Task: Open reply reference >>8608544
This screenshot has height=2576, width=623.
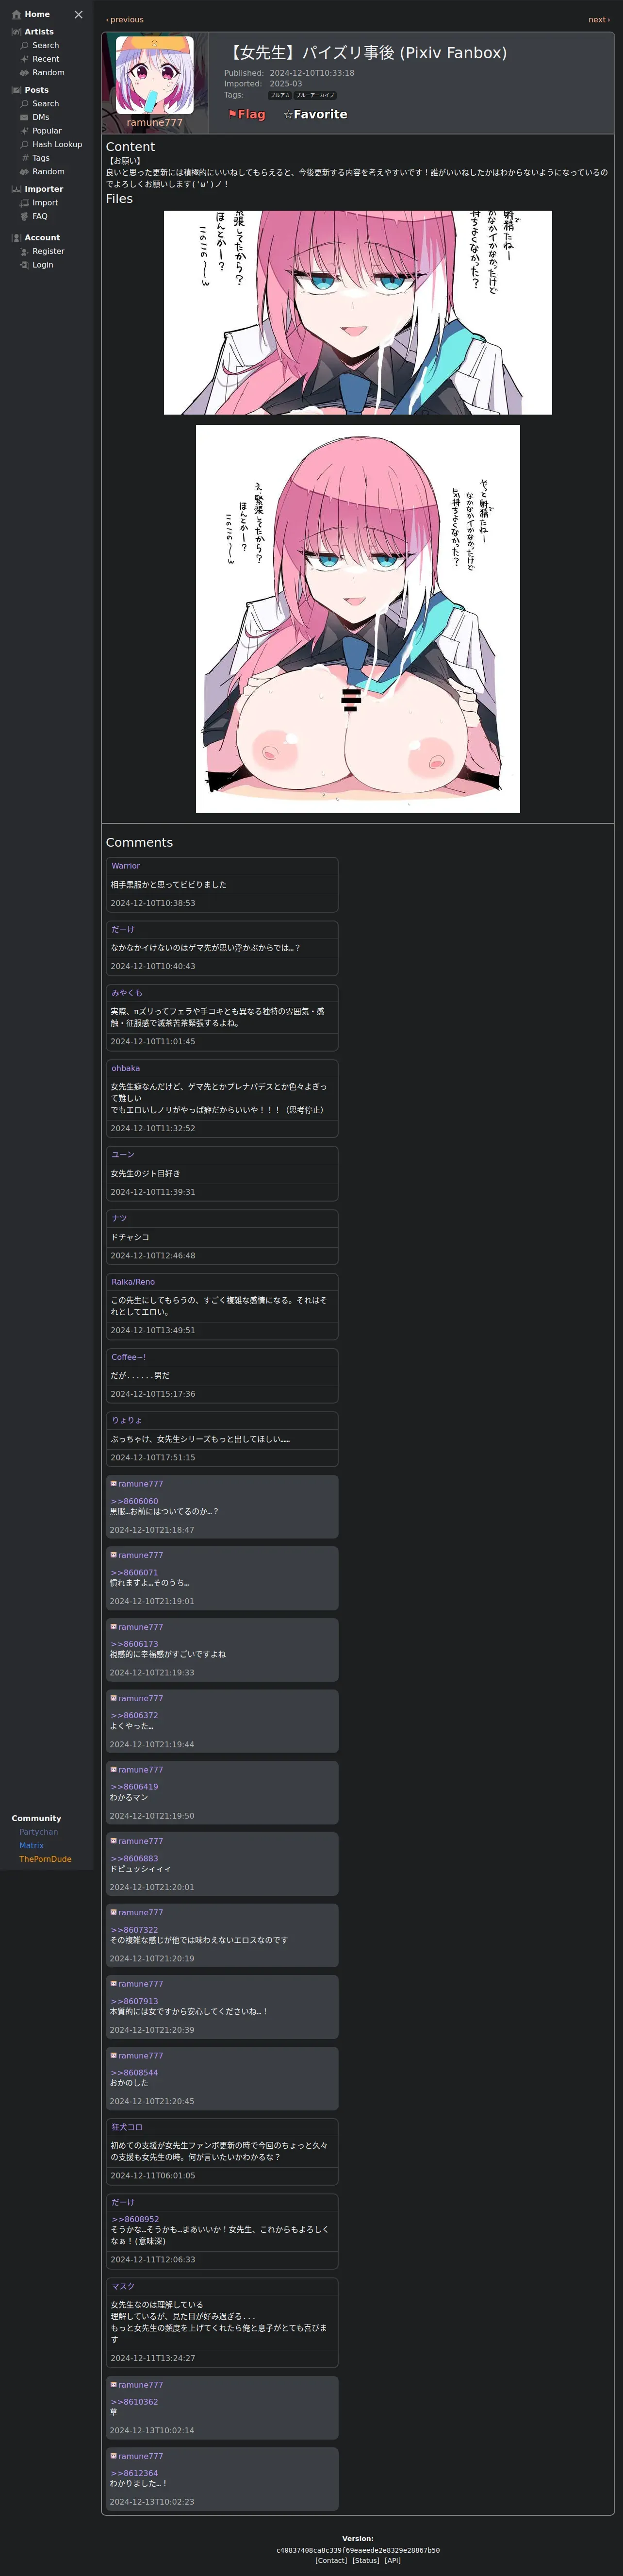Action: 134,2073
